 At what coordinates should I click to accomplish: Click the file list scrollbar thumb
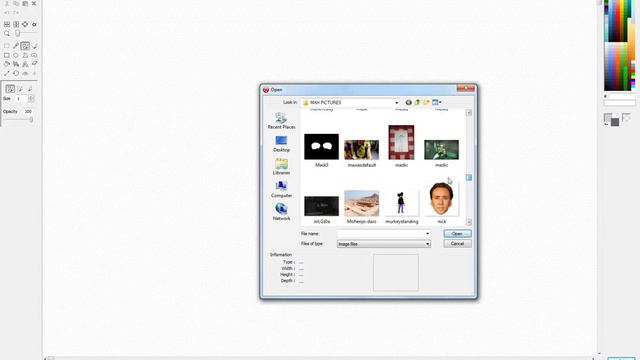(x=469, y=178)
